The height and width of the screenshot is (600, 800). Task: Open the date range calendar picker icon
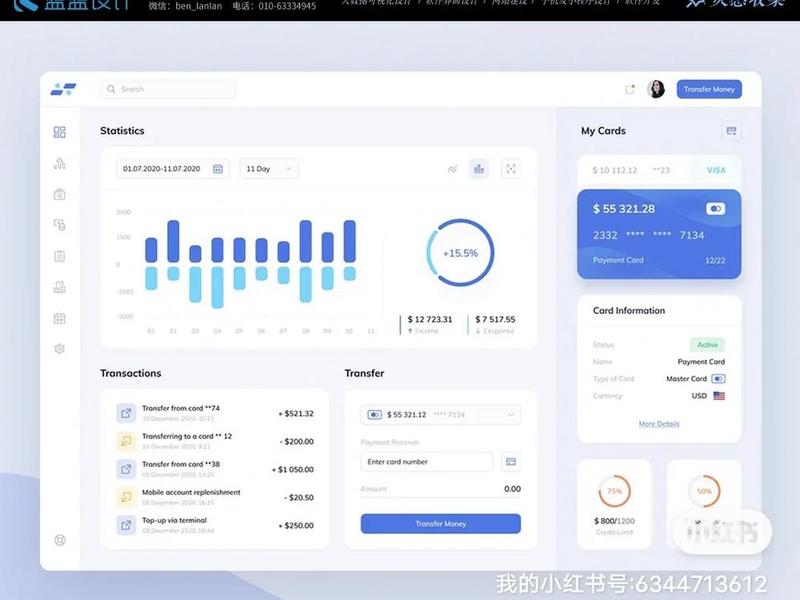(218, 169)
